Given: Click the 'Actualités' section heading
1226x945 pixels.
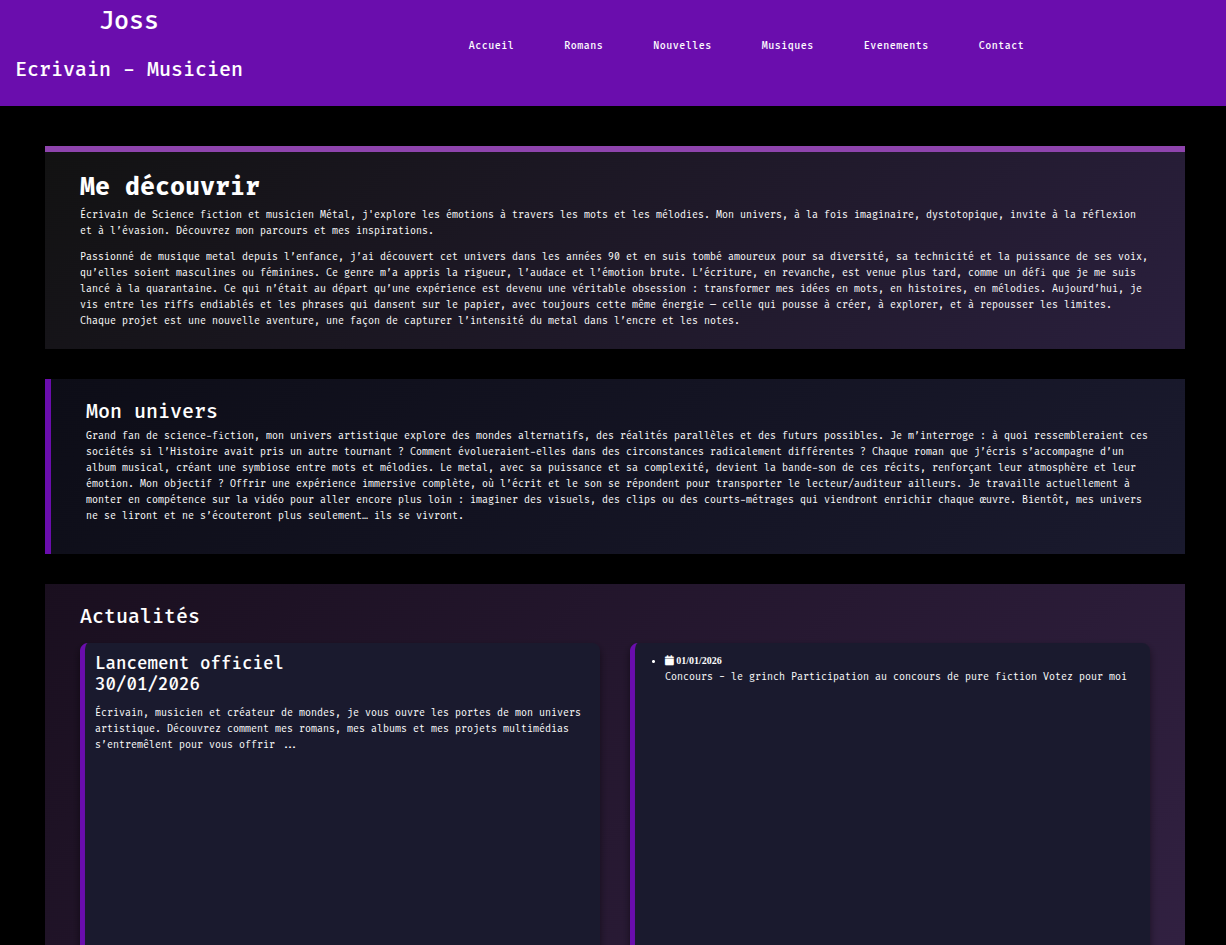Looking at the screenshot, I should tap(140, 616).
